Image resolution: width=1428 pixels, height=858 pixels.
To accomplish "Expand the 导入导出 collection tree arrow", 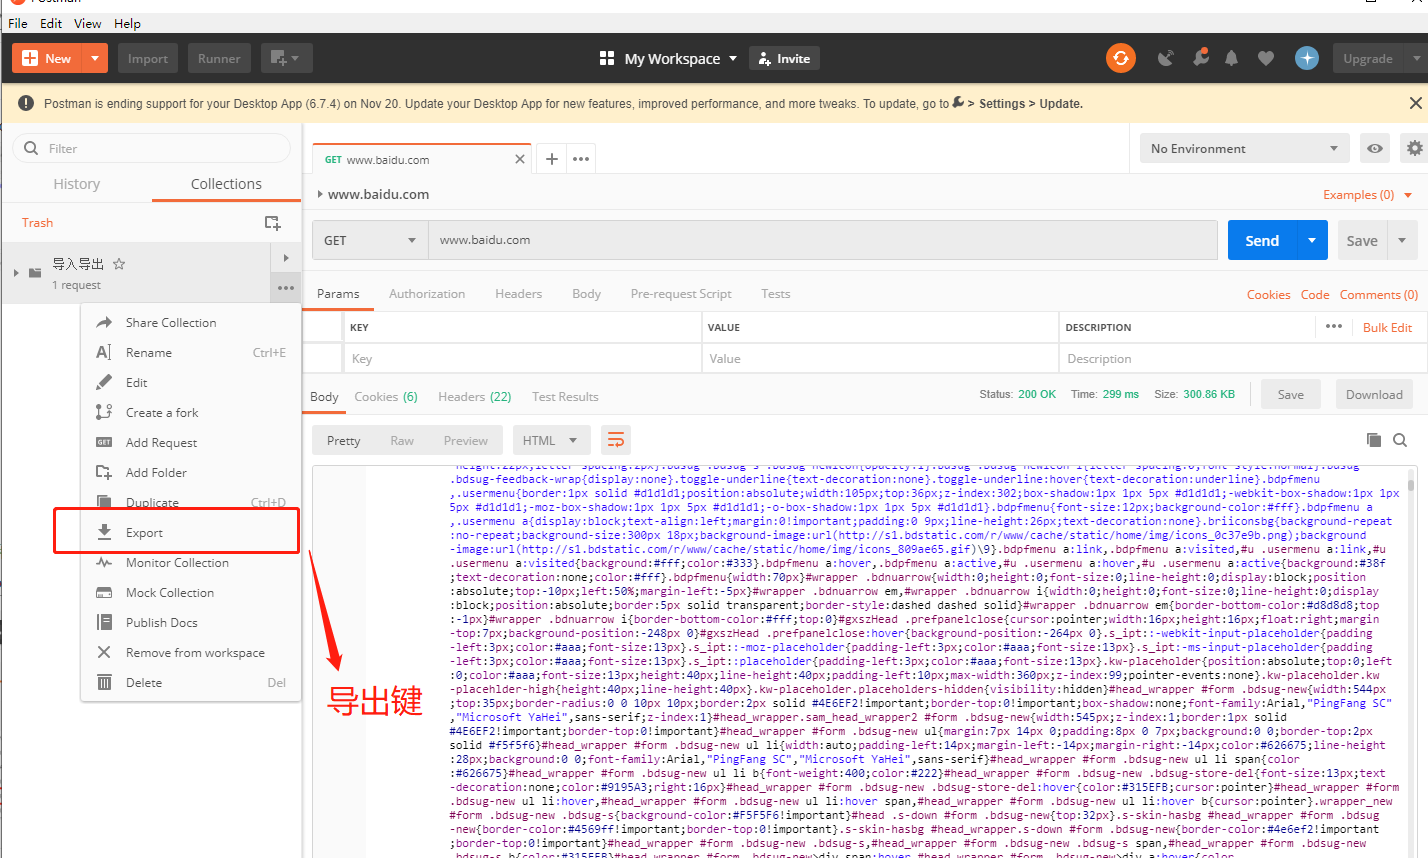I will point(16,272).
